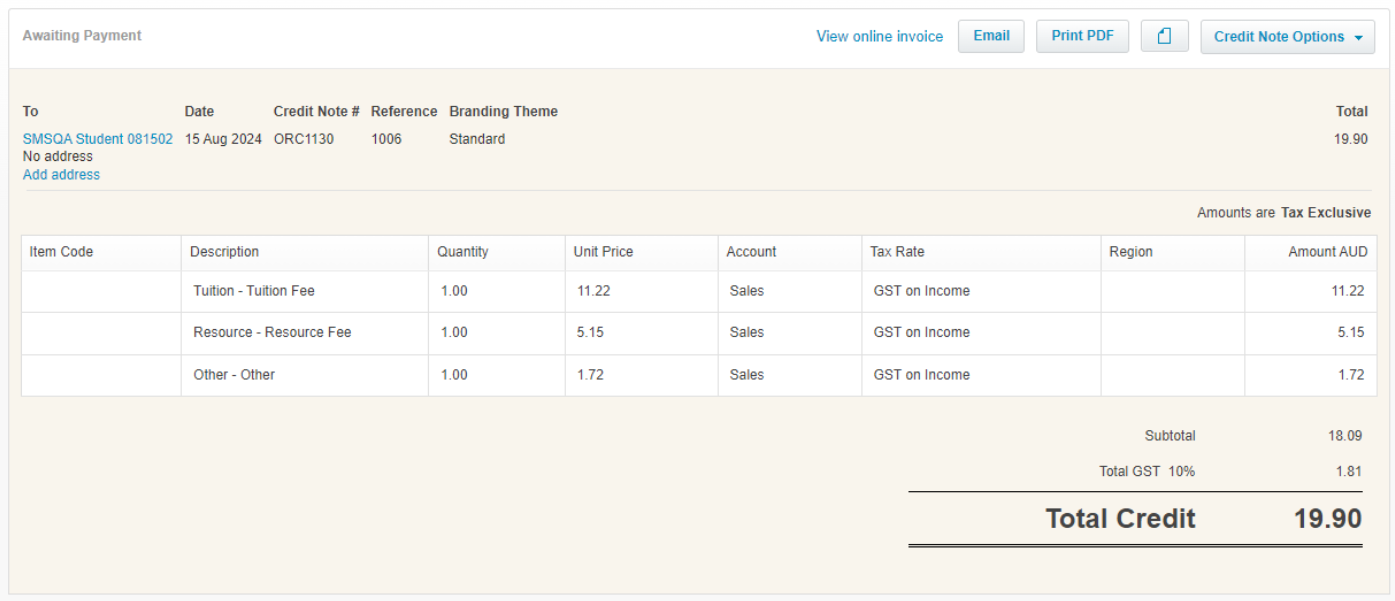Select the Tuition - Tuition Fee description cell
This screenshot has height=601, width=1395.
pos(254,291)
